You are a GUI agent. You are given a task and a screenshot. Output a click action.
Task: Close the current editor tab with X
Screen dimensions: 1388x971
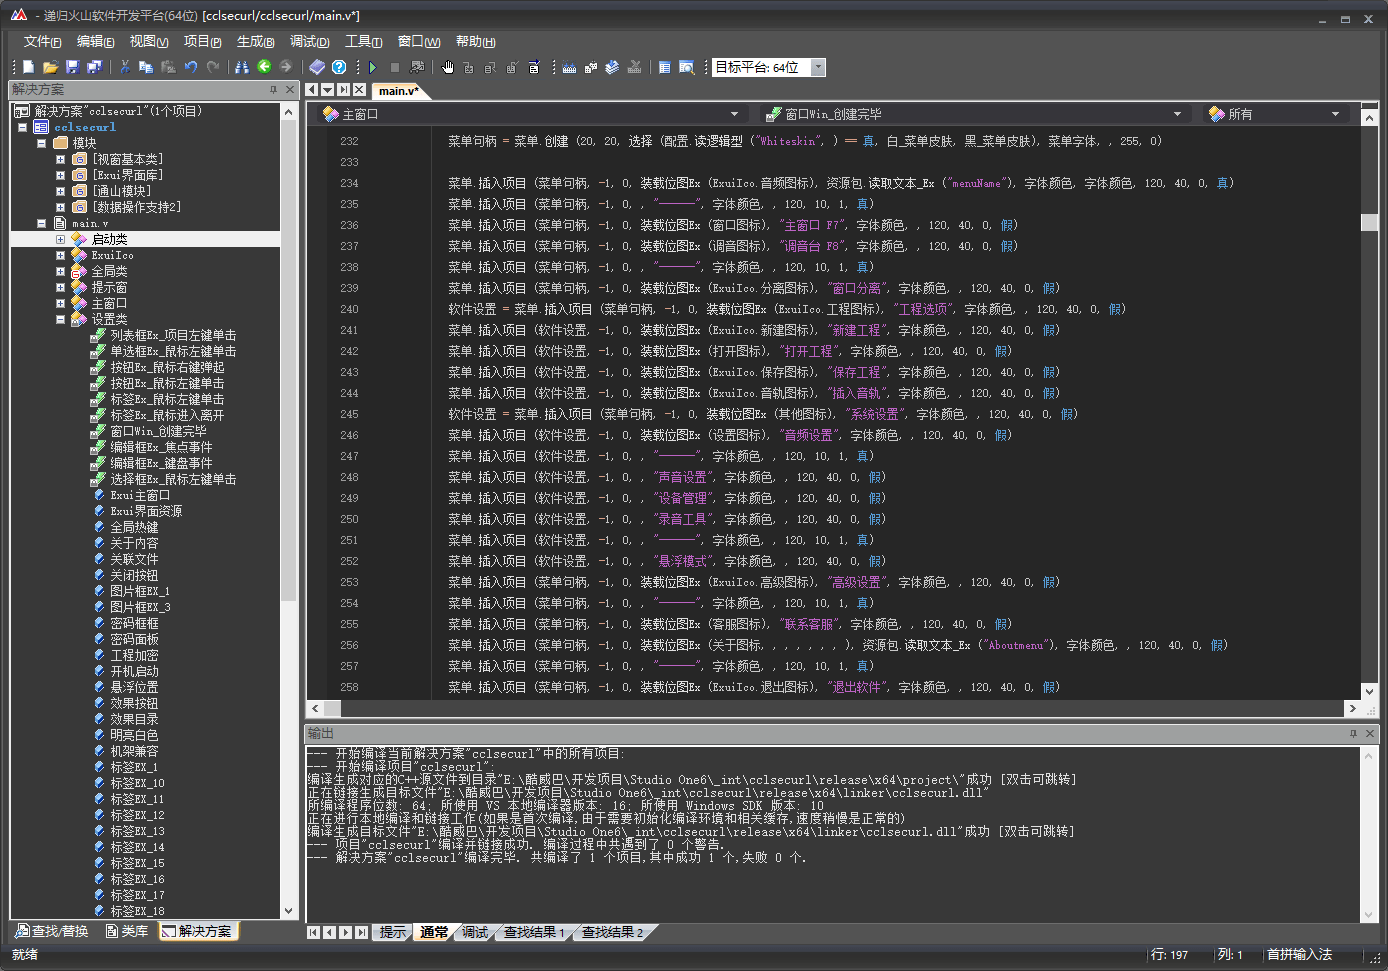[359, 90]
